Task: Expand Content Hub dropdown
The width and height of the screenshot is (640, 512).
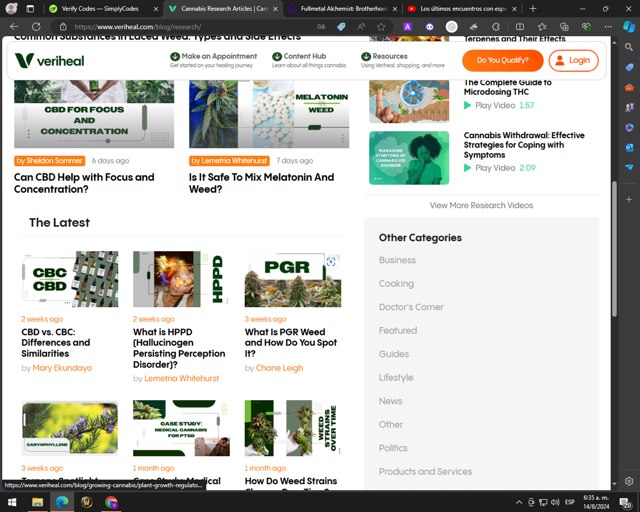Action: 309,60
